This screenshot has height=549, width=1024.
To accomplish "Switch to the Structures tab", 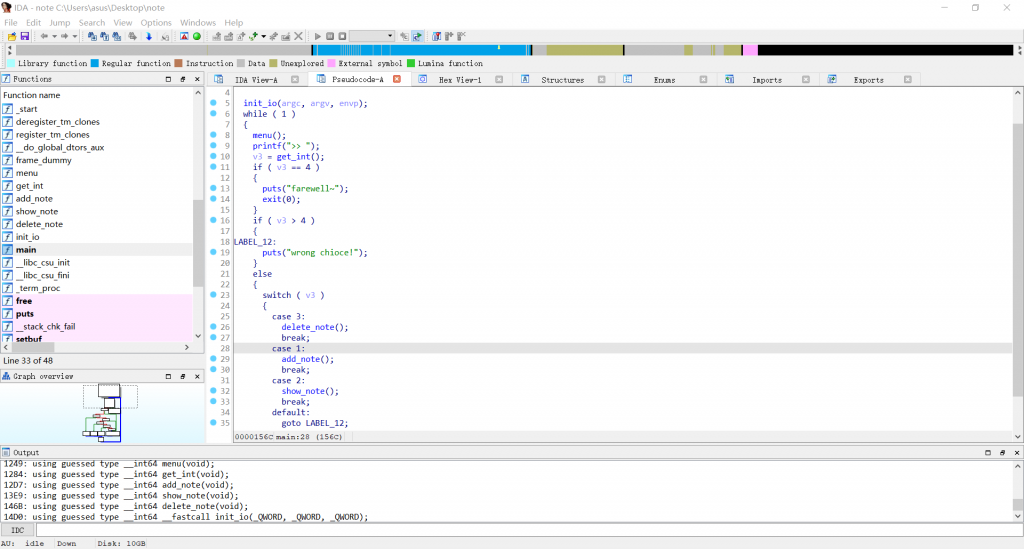I will (562, 80).
